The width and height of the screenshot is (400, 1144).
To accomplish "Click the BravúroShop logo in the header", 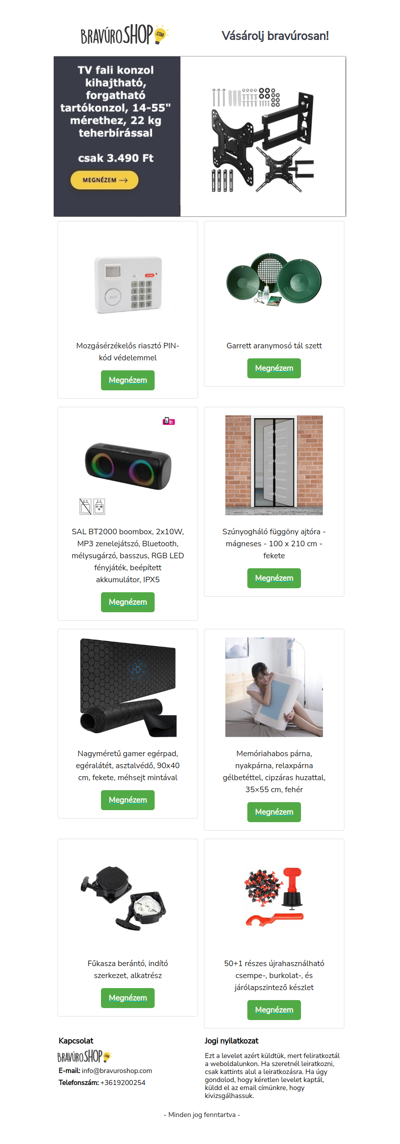I will pyautogui.click(x=125, y=34).
